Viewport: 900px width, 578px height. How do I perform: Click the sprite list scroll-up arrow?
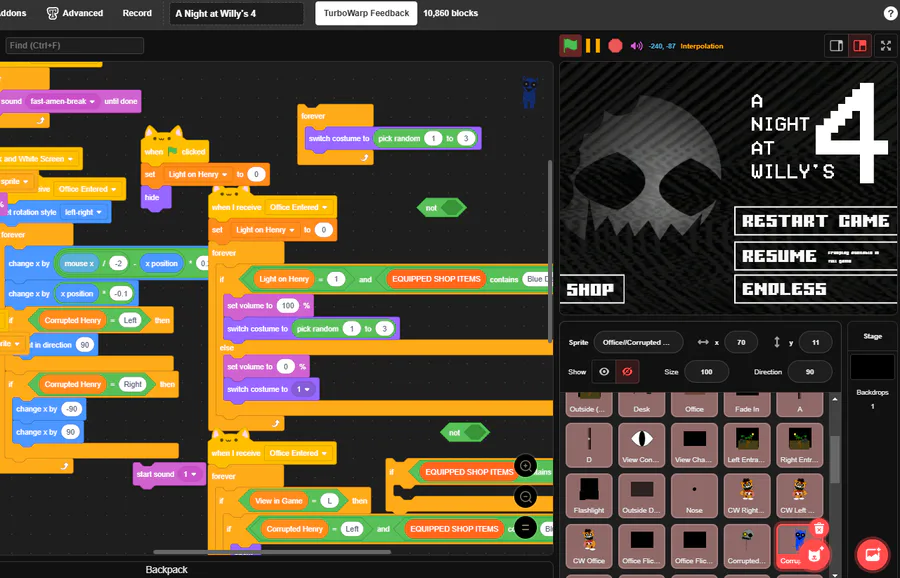[x=835, y=399]
